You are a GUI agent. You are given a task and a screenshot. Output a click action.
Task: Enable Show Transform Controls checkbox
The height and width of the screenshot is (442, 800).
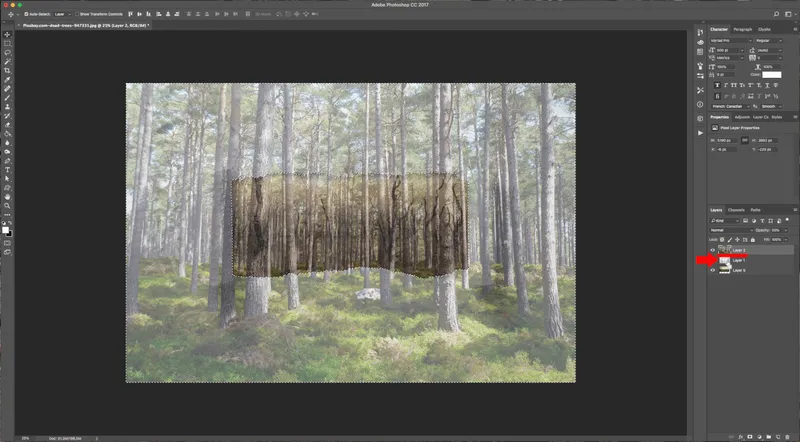(77, 14)
